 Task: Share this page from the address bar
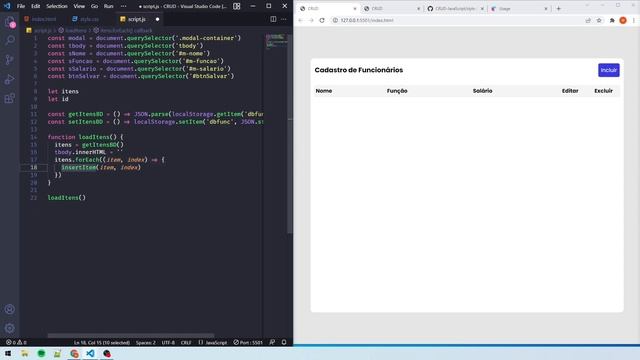588,20
